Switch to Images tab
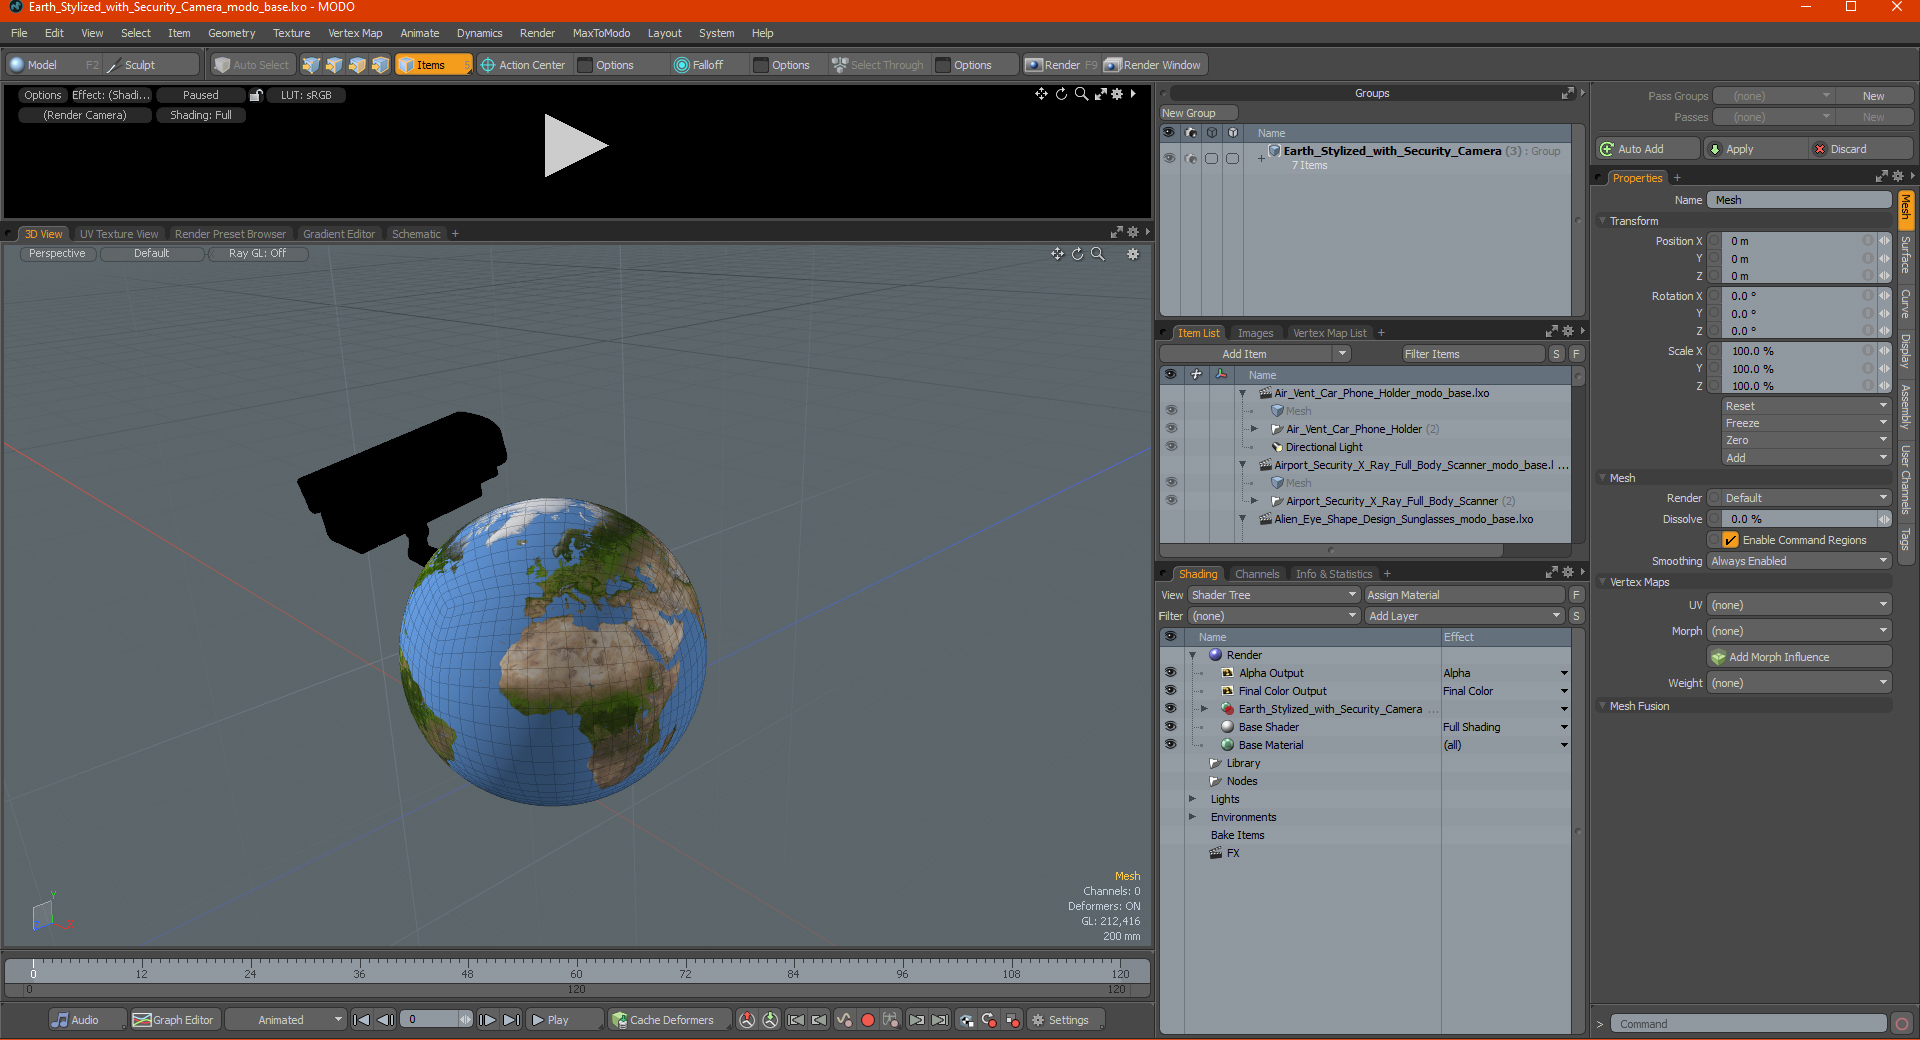 (x=1255, y=333)
